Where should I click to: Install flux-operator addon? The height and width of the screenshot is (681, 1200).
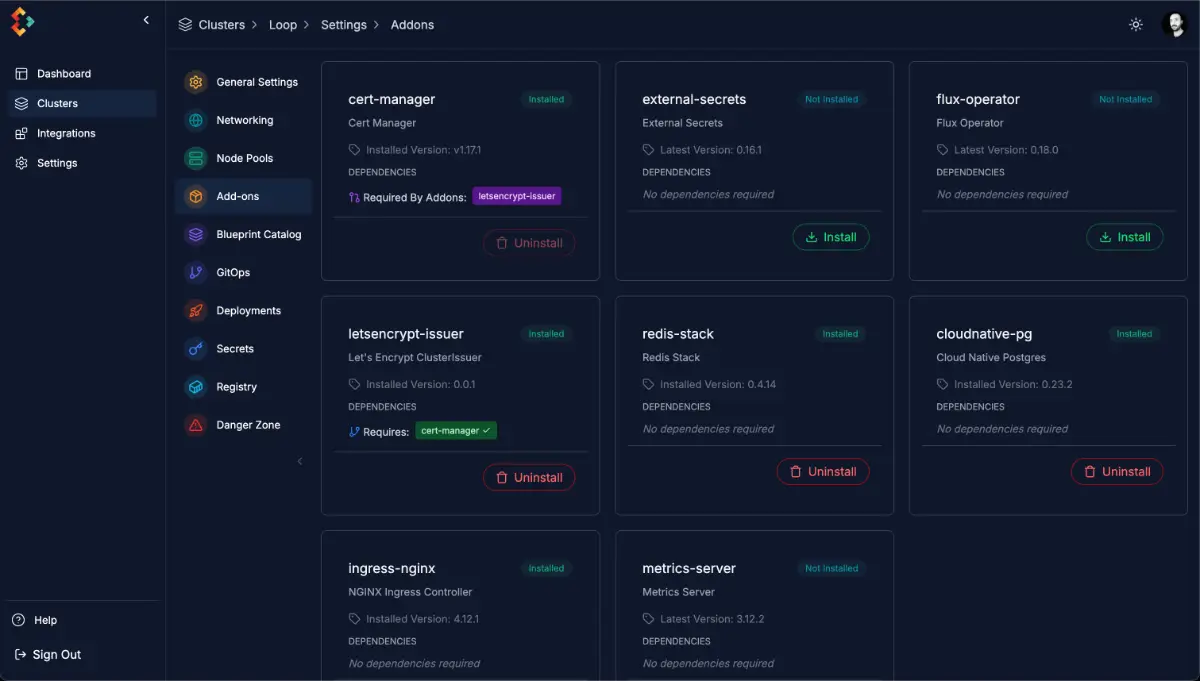point(1125,237)
